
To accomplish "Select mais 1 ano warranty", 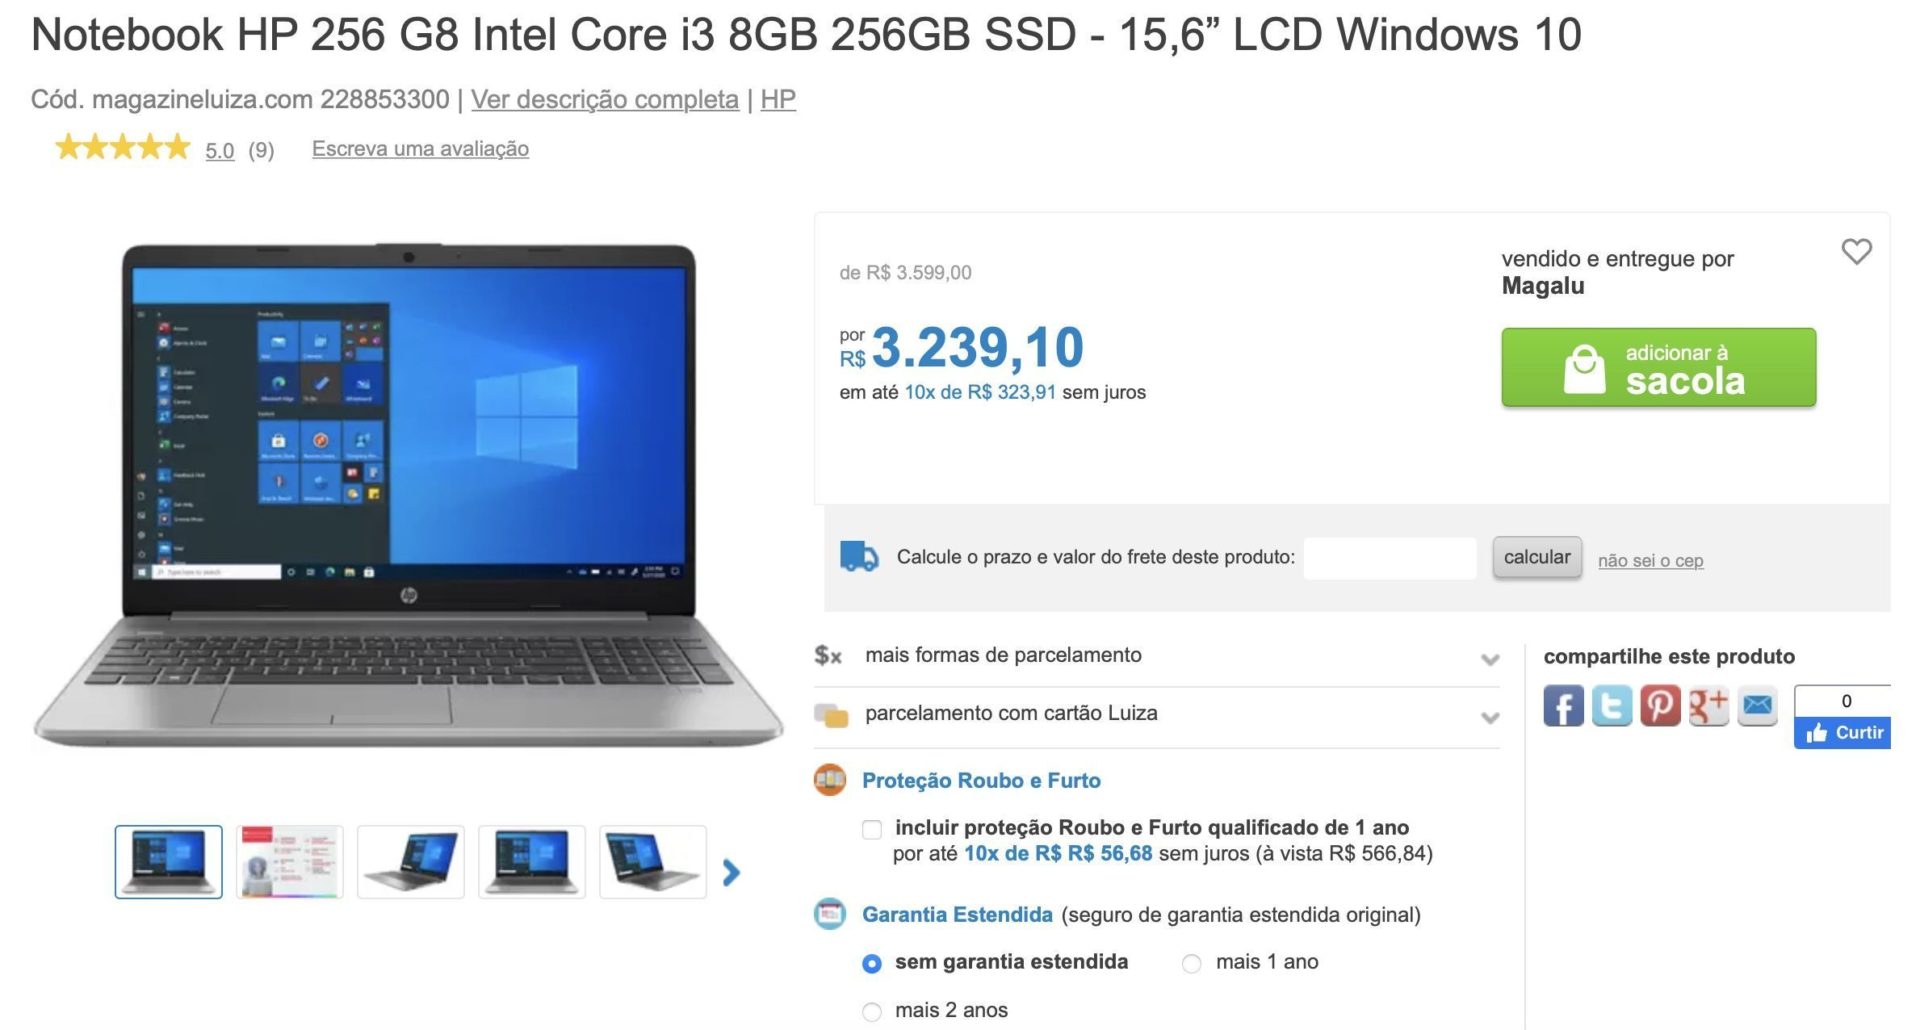I will [x=1191, y=963].
